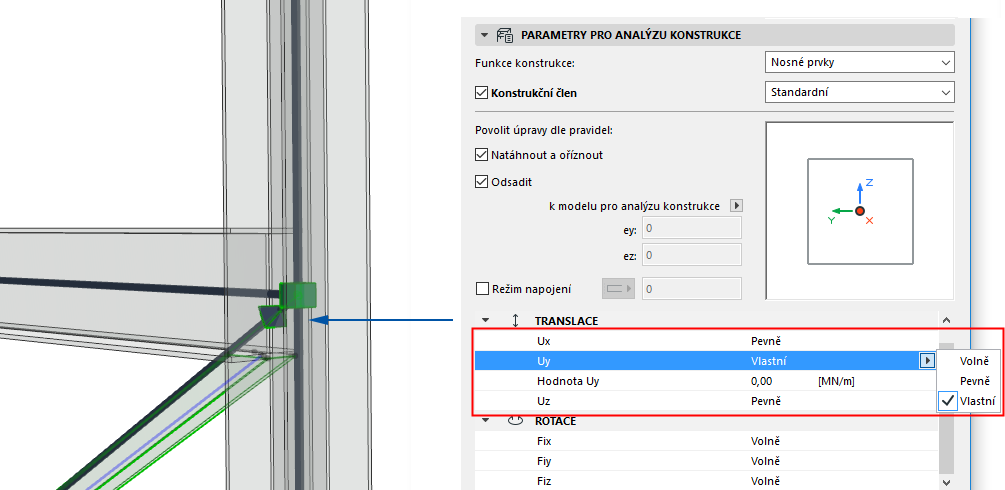Collapse the TRANSLACE section

pos(485,320)
